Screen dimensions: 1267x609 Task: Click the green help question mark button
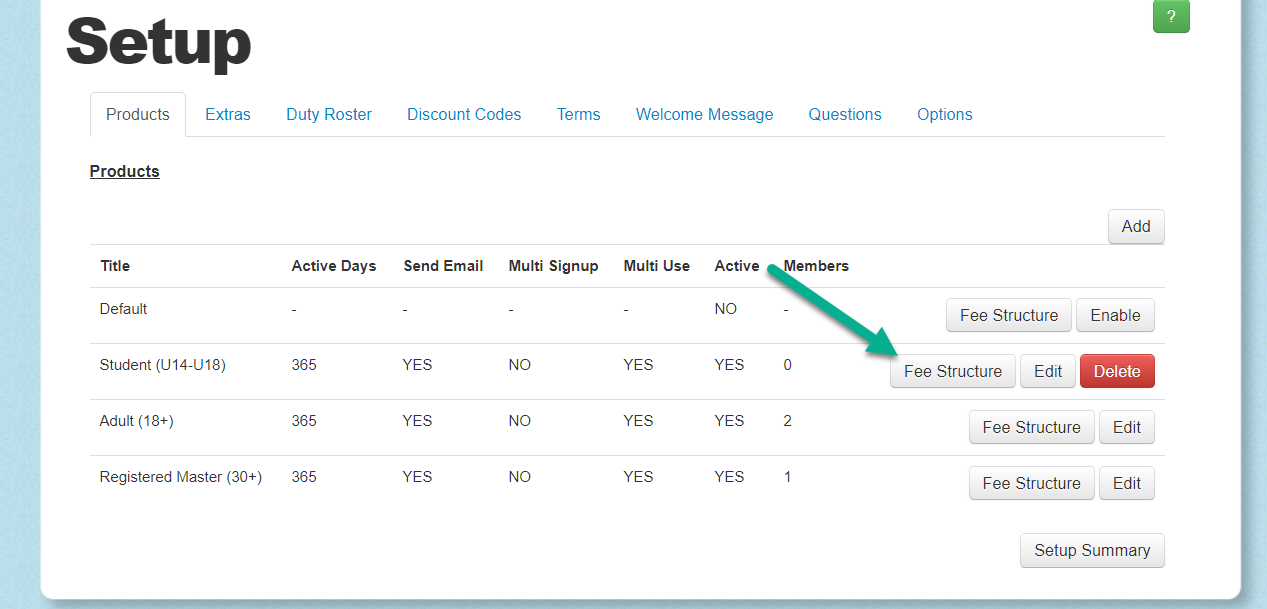pyautogui.click(x=1171, y=17)
